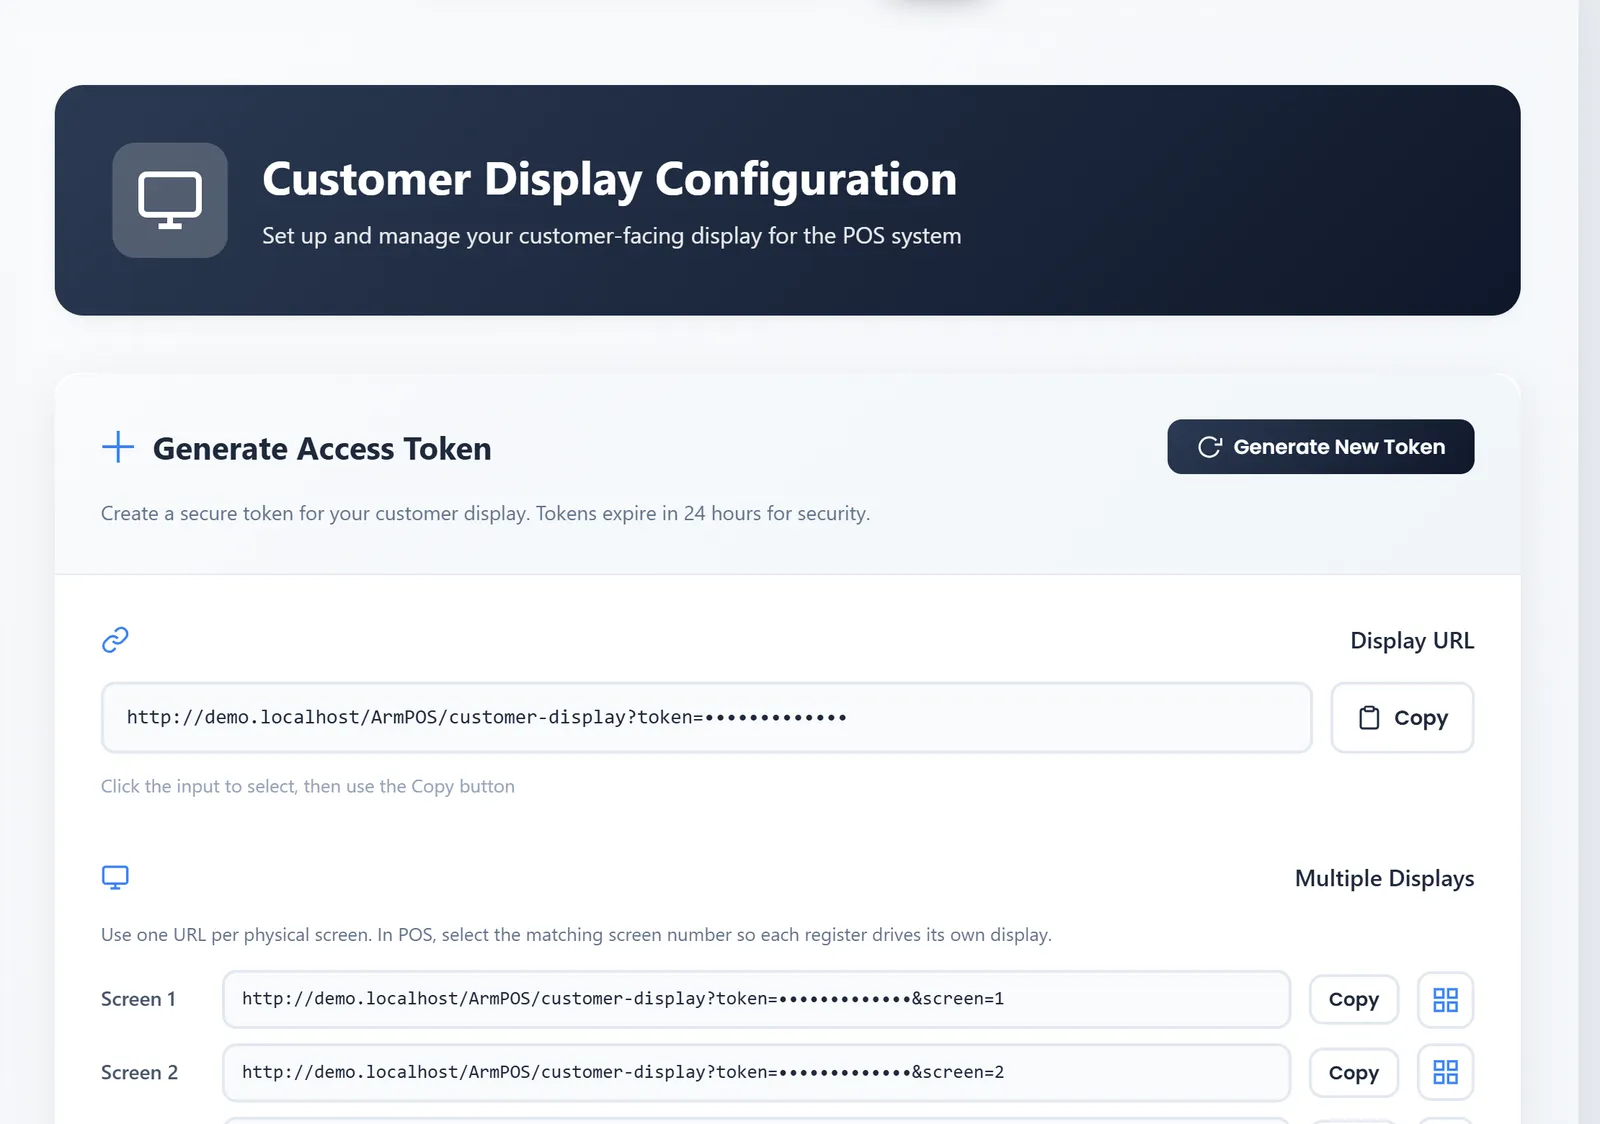Click the refresh icon in Generate New Token
Image resolution: width=1600 pixels, height=1124 pixels.
click(x=1210, y=447)
